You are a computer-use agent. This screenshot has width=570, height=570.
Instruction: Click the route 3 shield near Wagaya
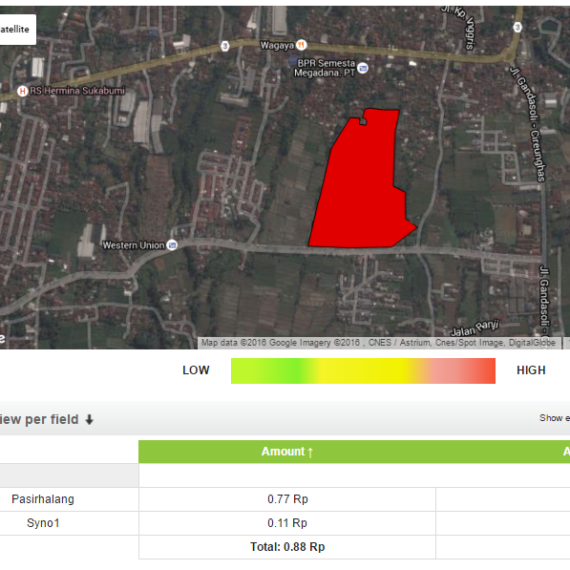point(225,46)
